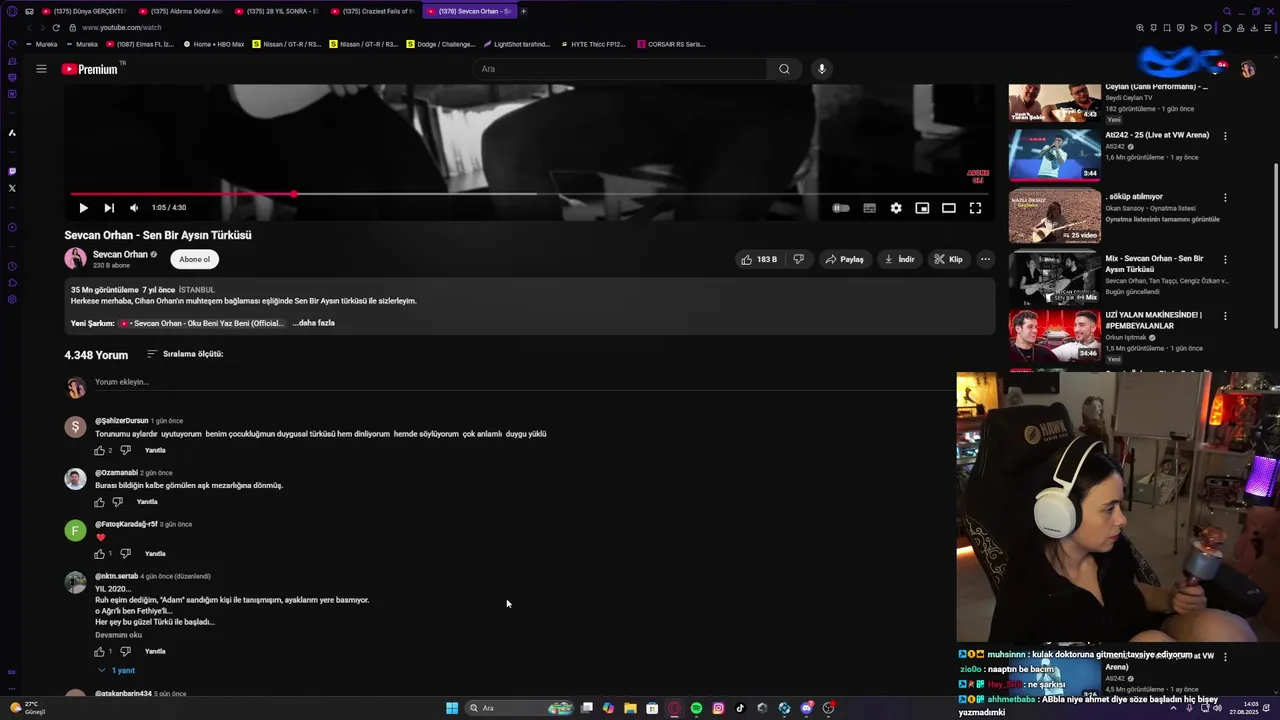Like the @FatoşKaradağ comment

99,553
